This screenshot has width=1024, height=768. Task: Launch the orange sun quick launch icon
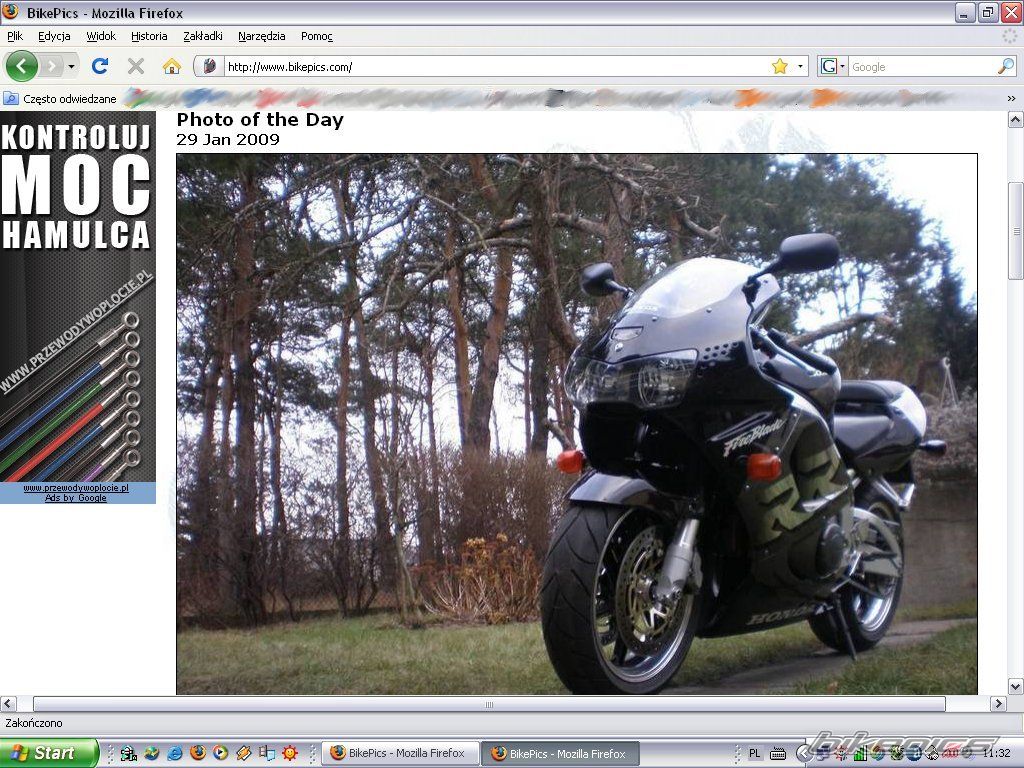point(290,753)
